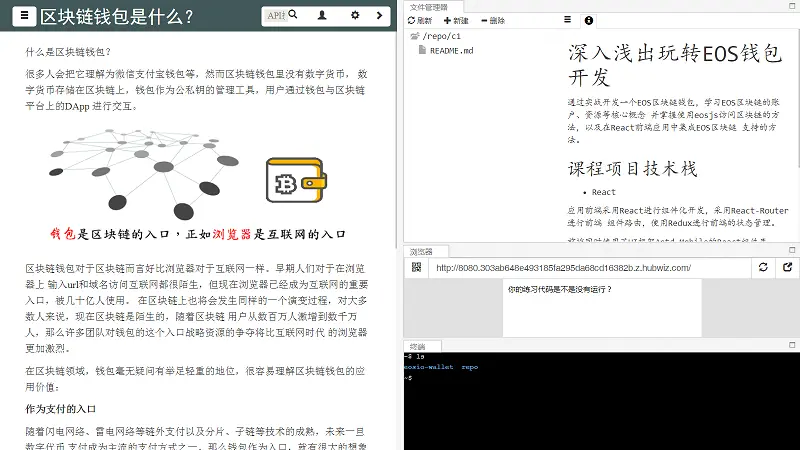Go to next page with the right arrow
800x450 pixels.
[x=379, y=15]
